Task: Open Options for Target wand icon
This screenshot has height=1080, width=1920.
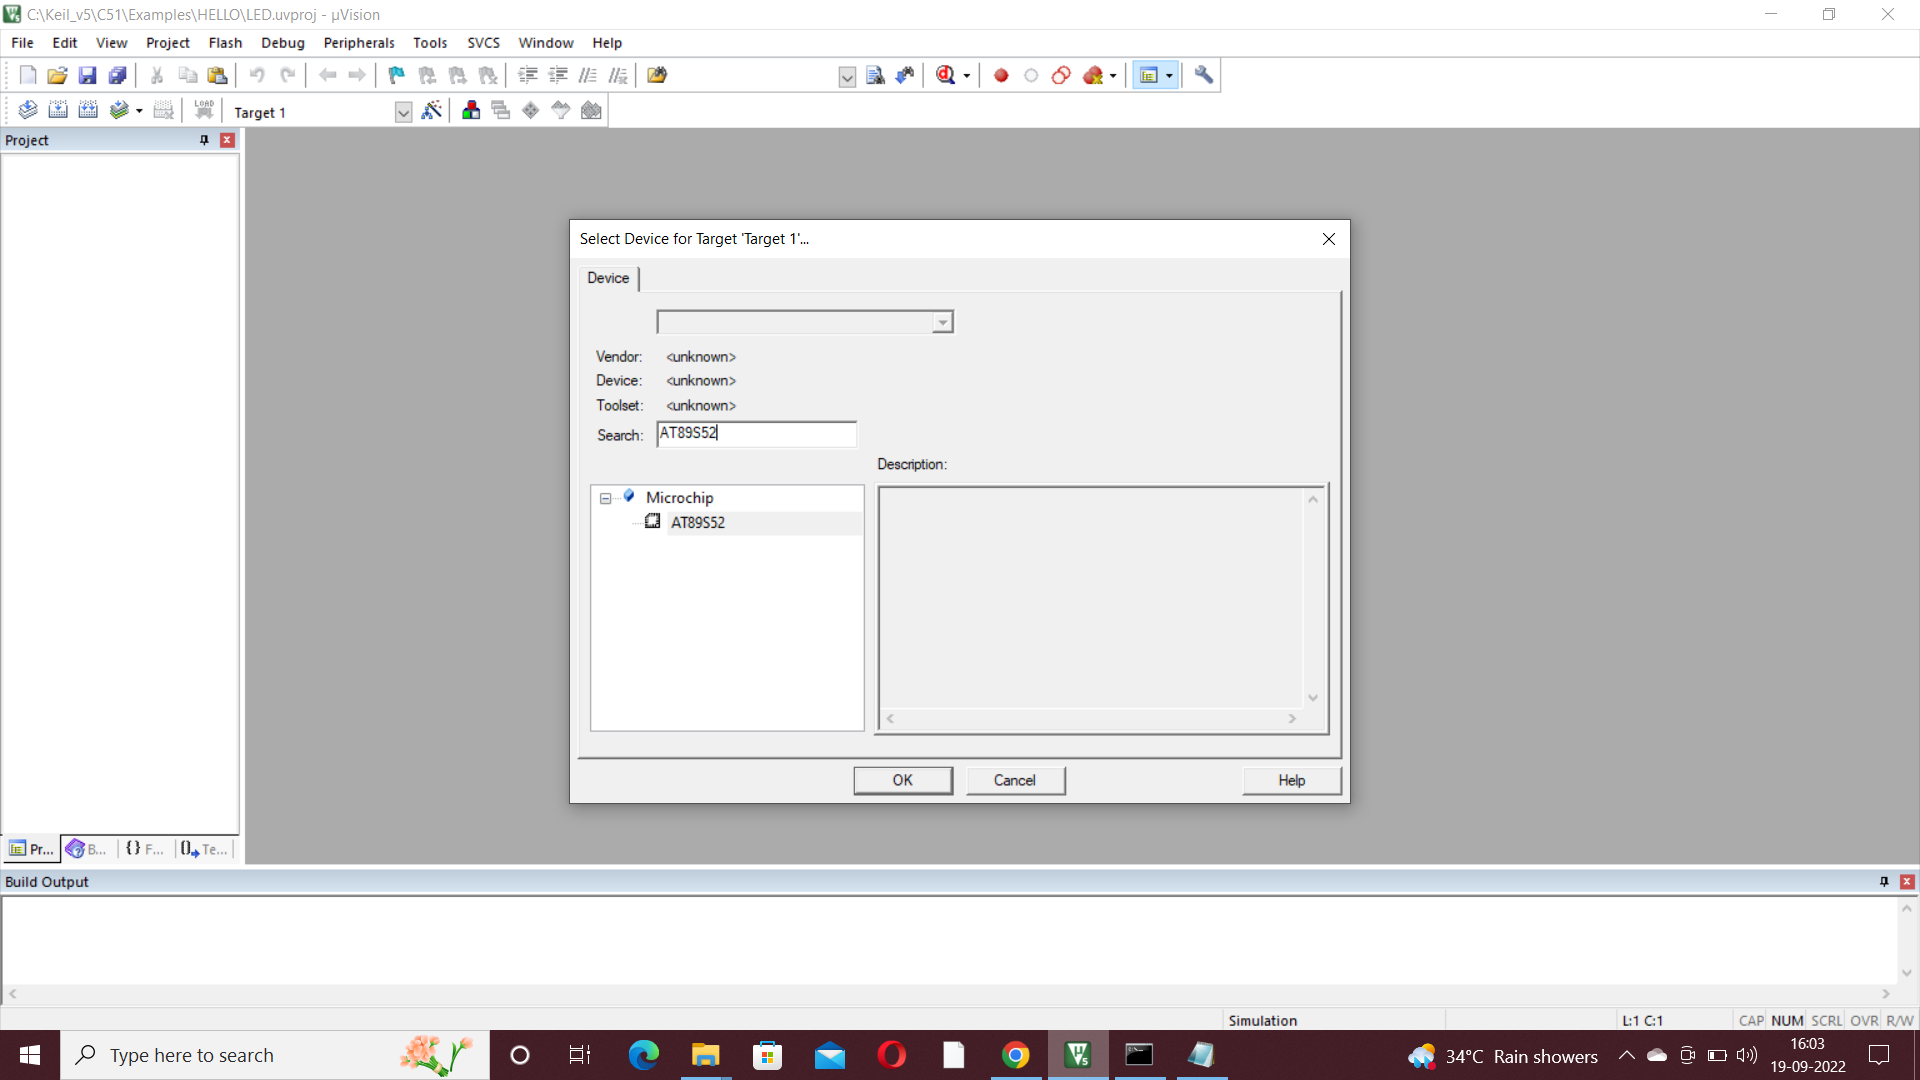Action: click(x=431, y=111)
